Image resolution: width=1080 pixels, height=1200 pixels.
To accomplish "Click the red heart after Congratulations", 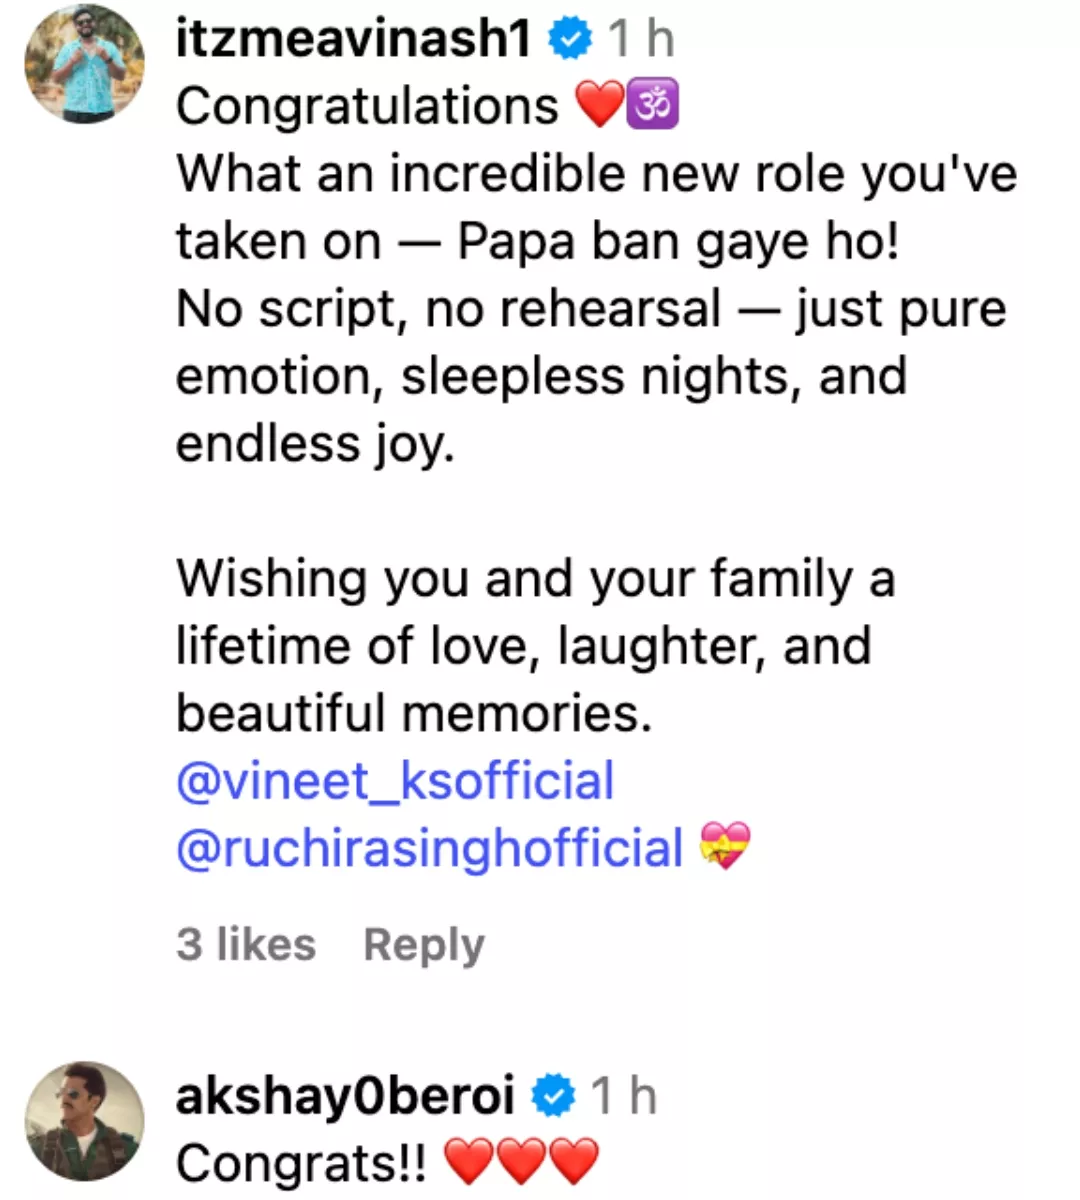I will (600, 106).
